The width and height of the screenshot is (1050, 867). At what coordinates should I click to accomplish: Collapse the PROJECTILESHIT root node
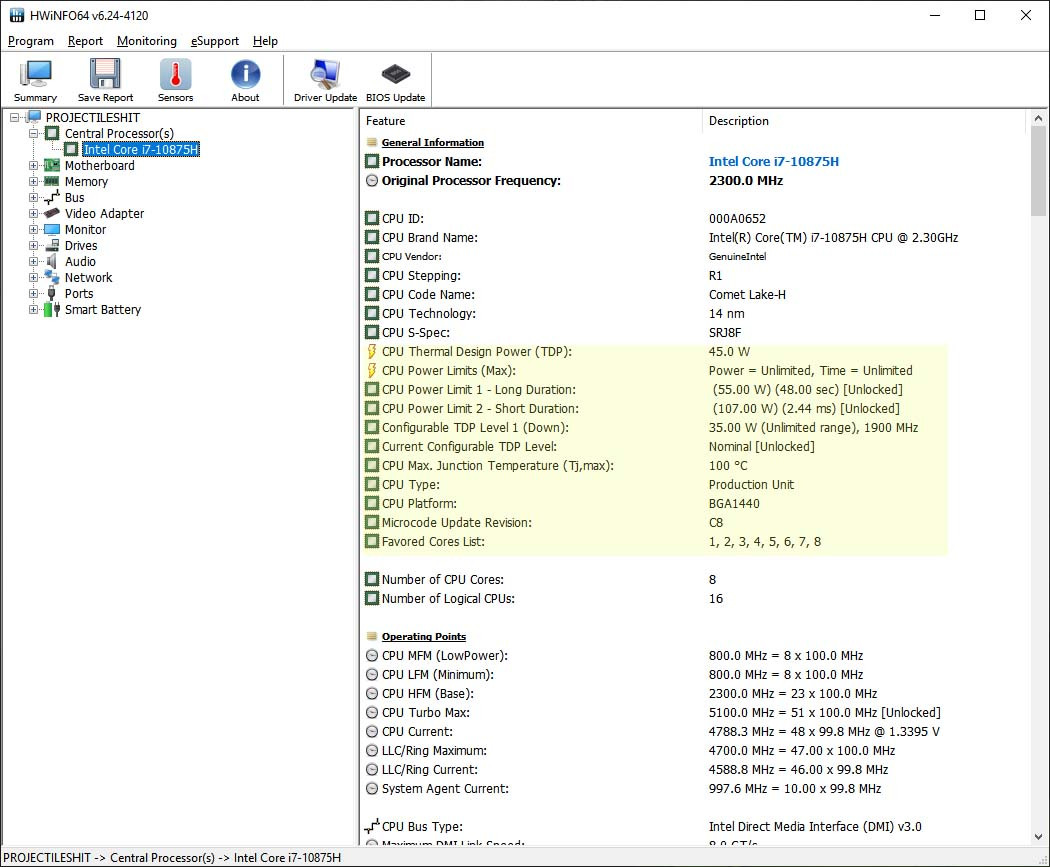14,117
